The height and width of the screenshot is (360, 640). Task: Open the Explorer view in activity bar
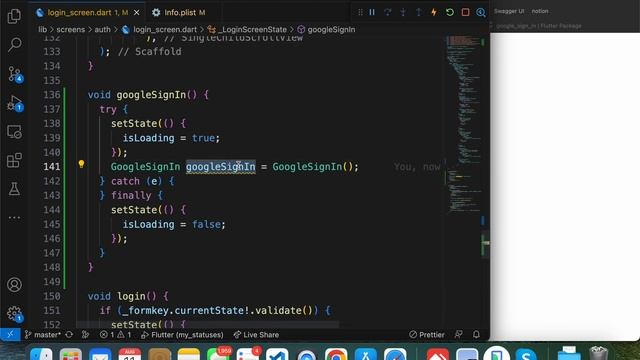coord(14,16)
